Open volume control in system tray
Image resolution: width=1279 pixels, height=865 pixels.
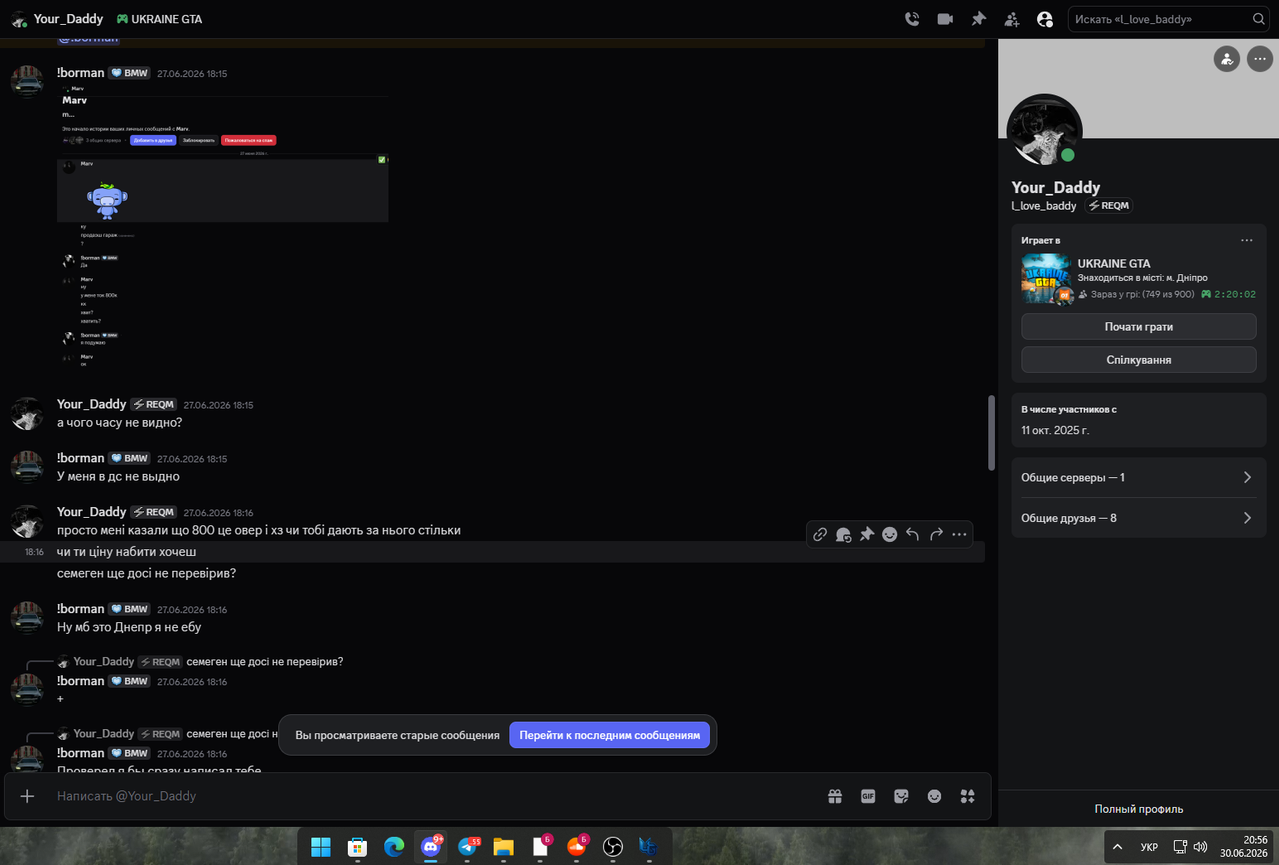pos(1200,847)
